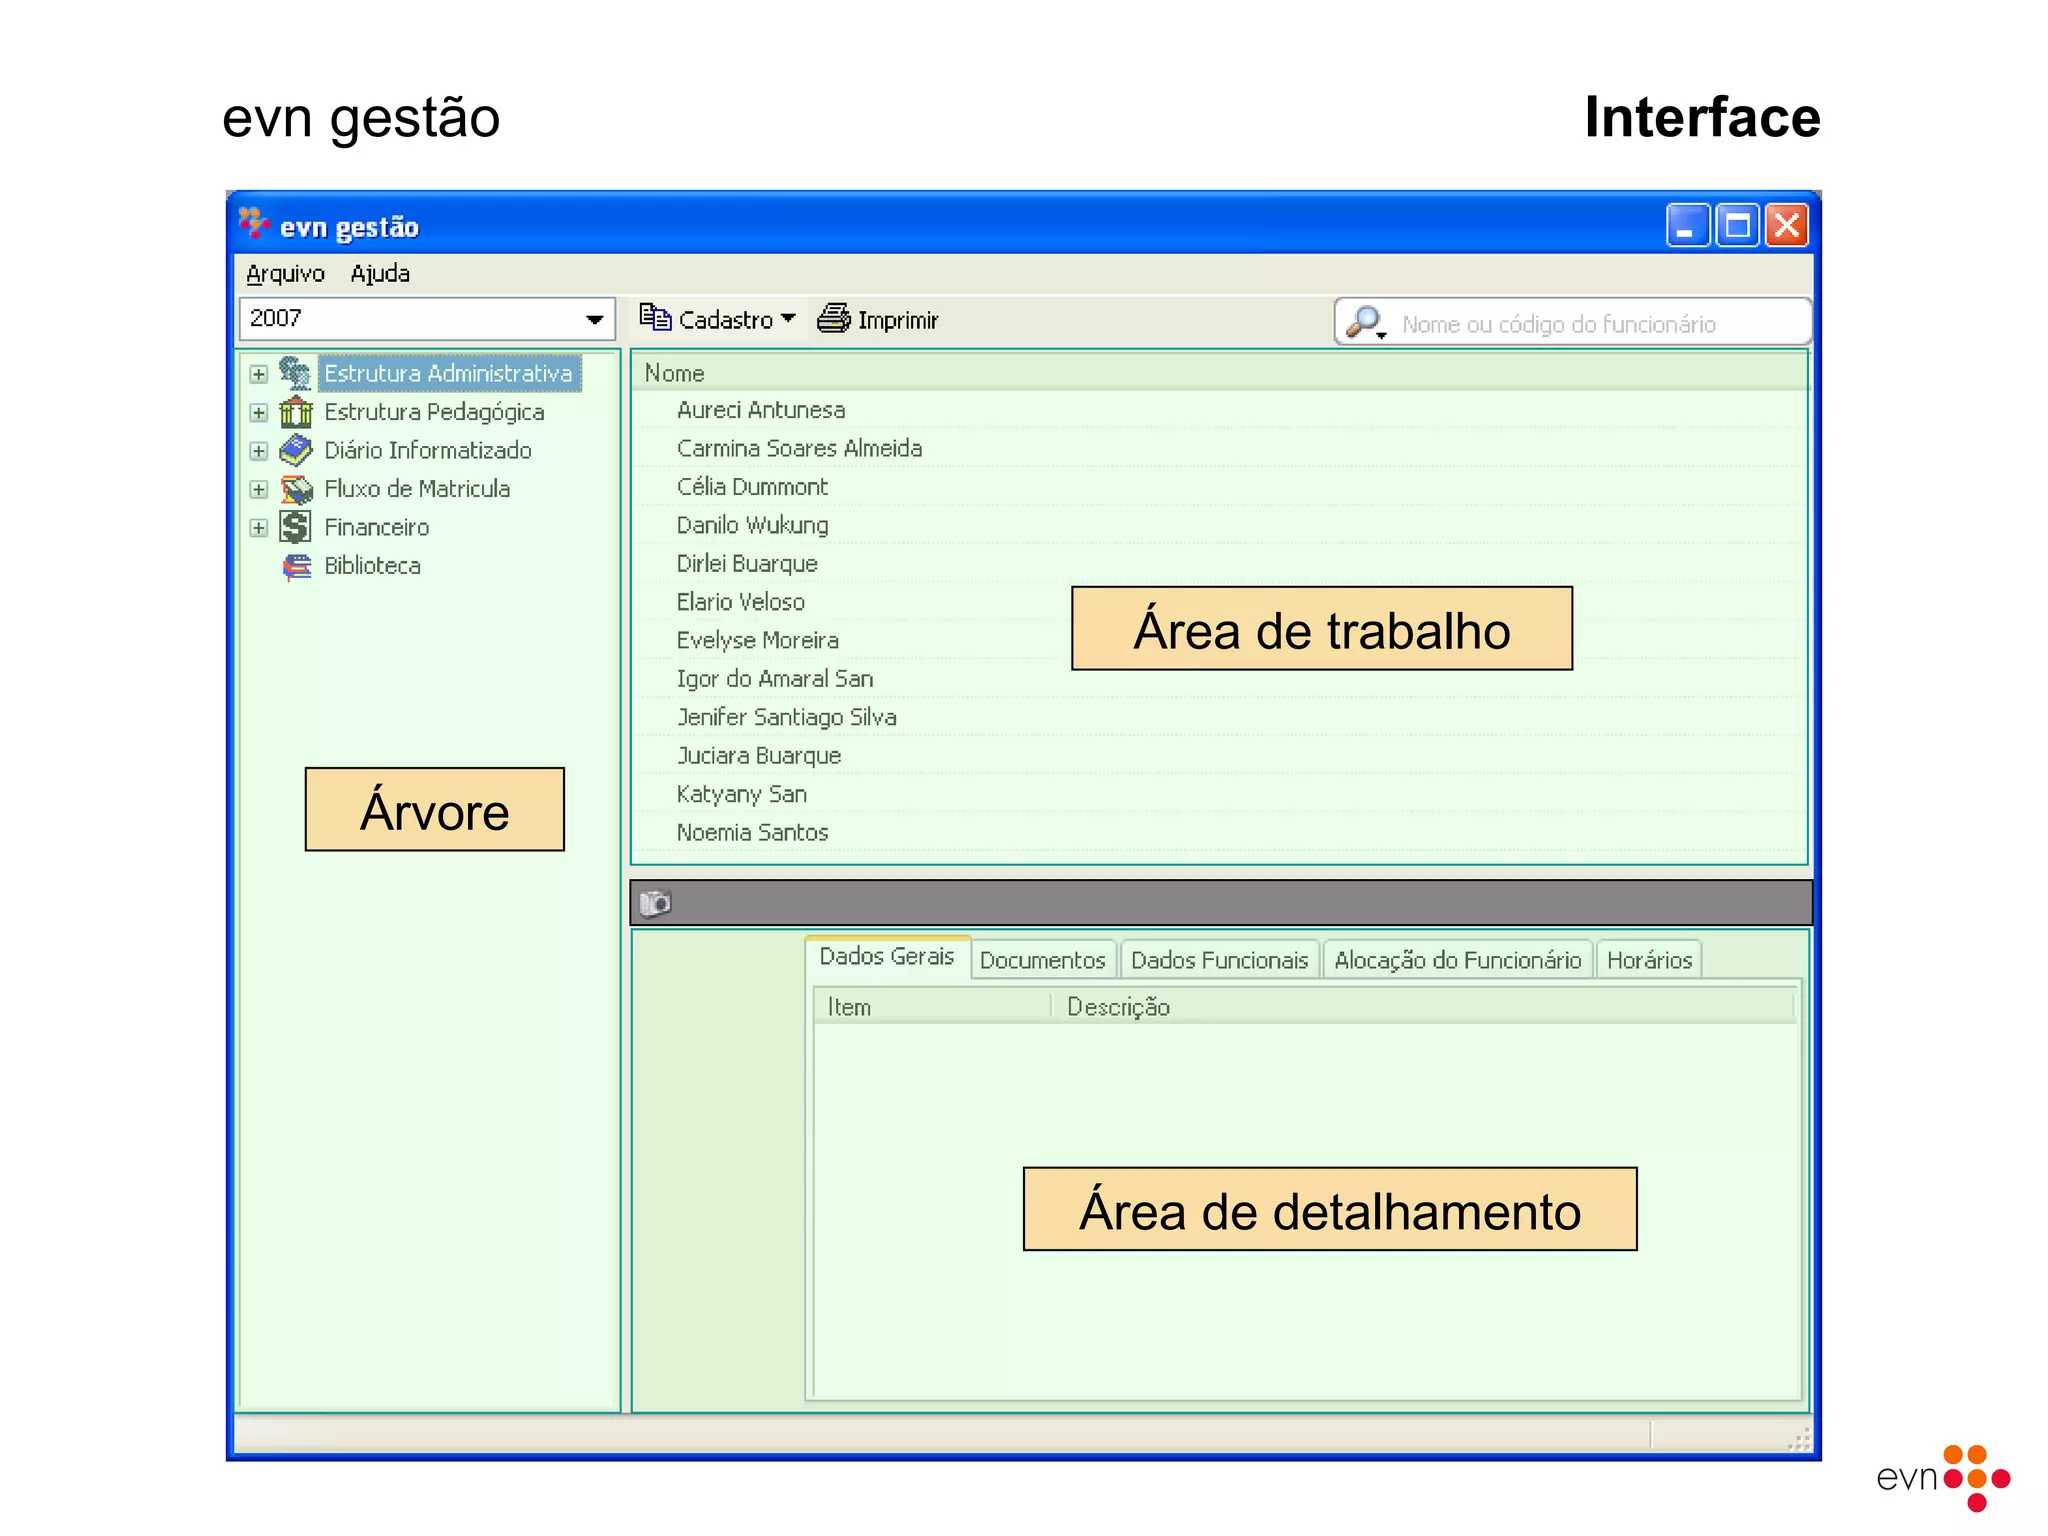The width and height of the screenshot is (2048, 1536).
Task: Click the Diário Informatizado book icon
Action: (295, 450)
